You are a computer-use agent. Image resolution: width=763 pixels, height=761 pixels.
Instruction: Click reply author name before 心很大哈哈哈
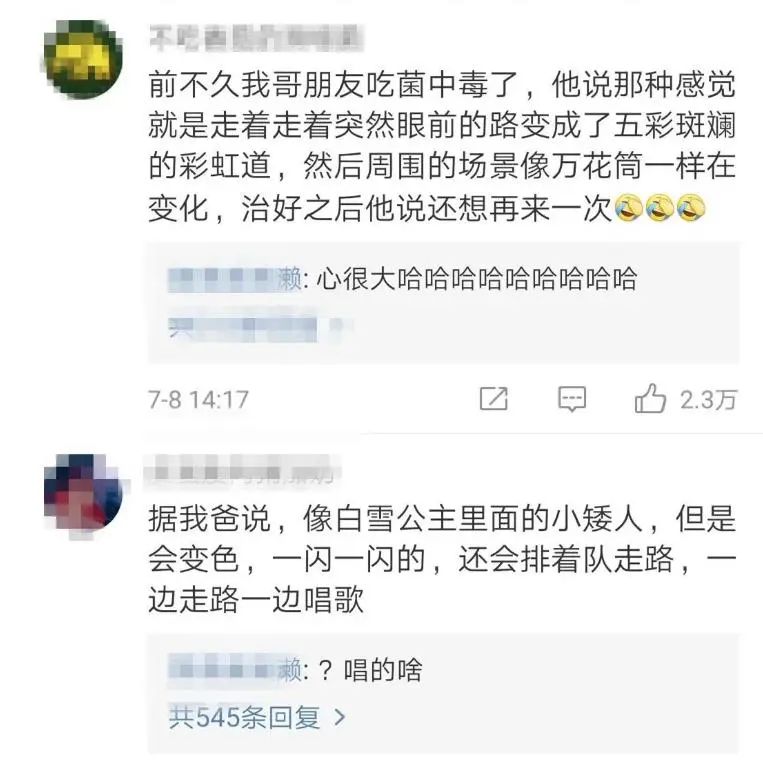click(x=235, y=280)
